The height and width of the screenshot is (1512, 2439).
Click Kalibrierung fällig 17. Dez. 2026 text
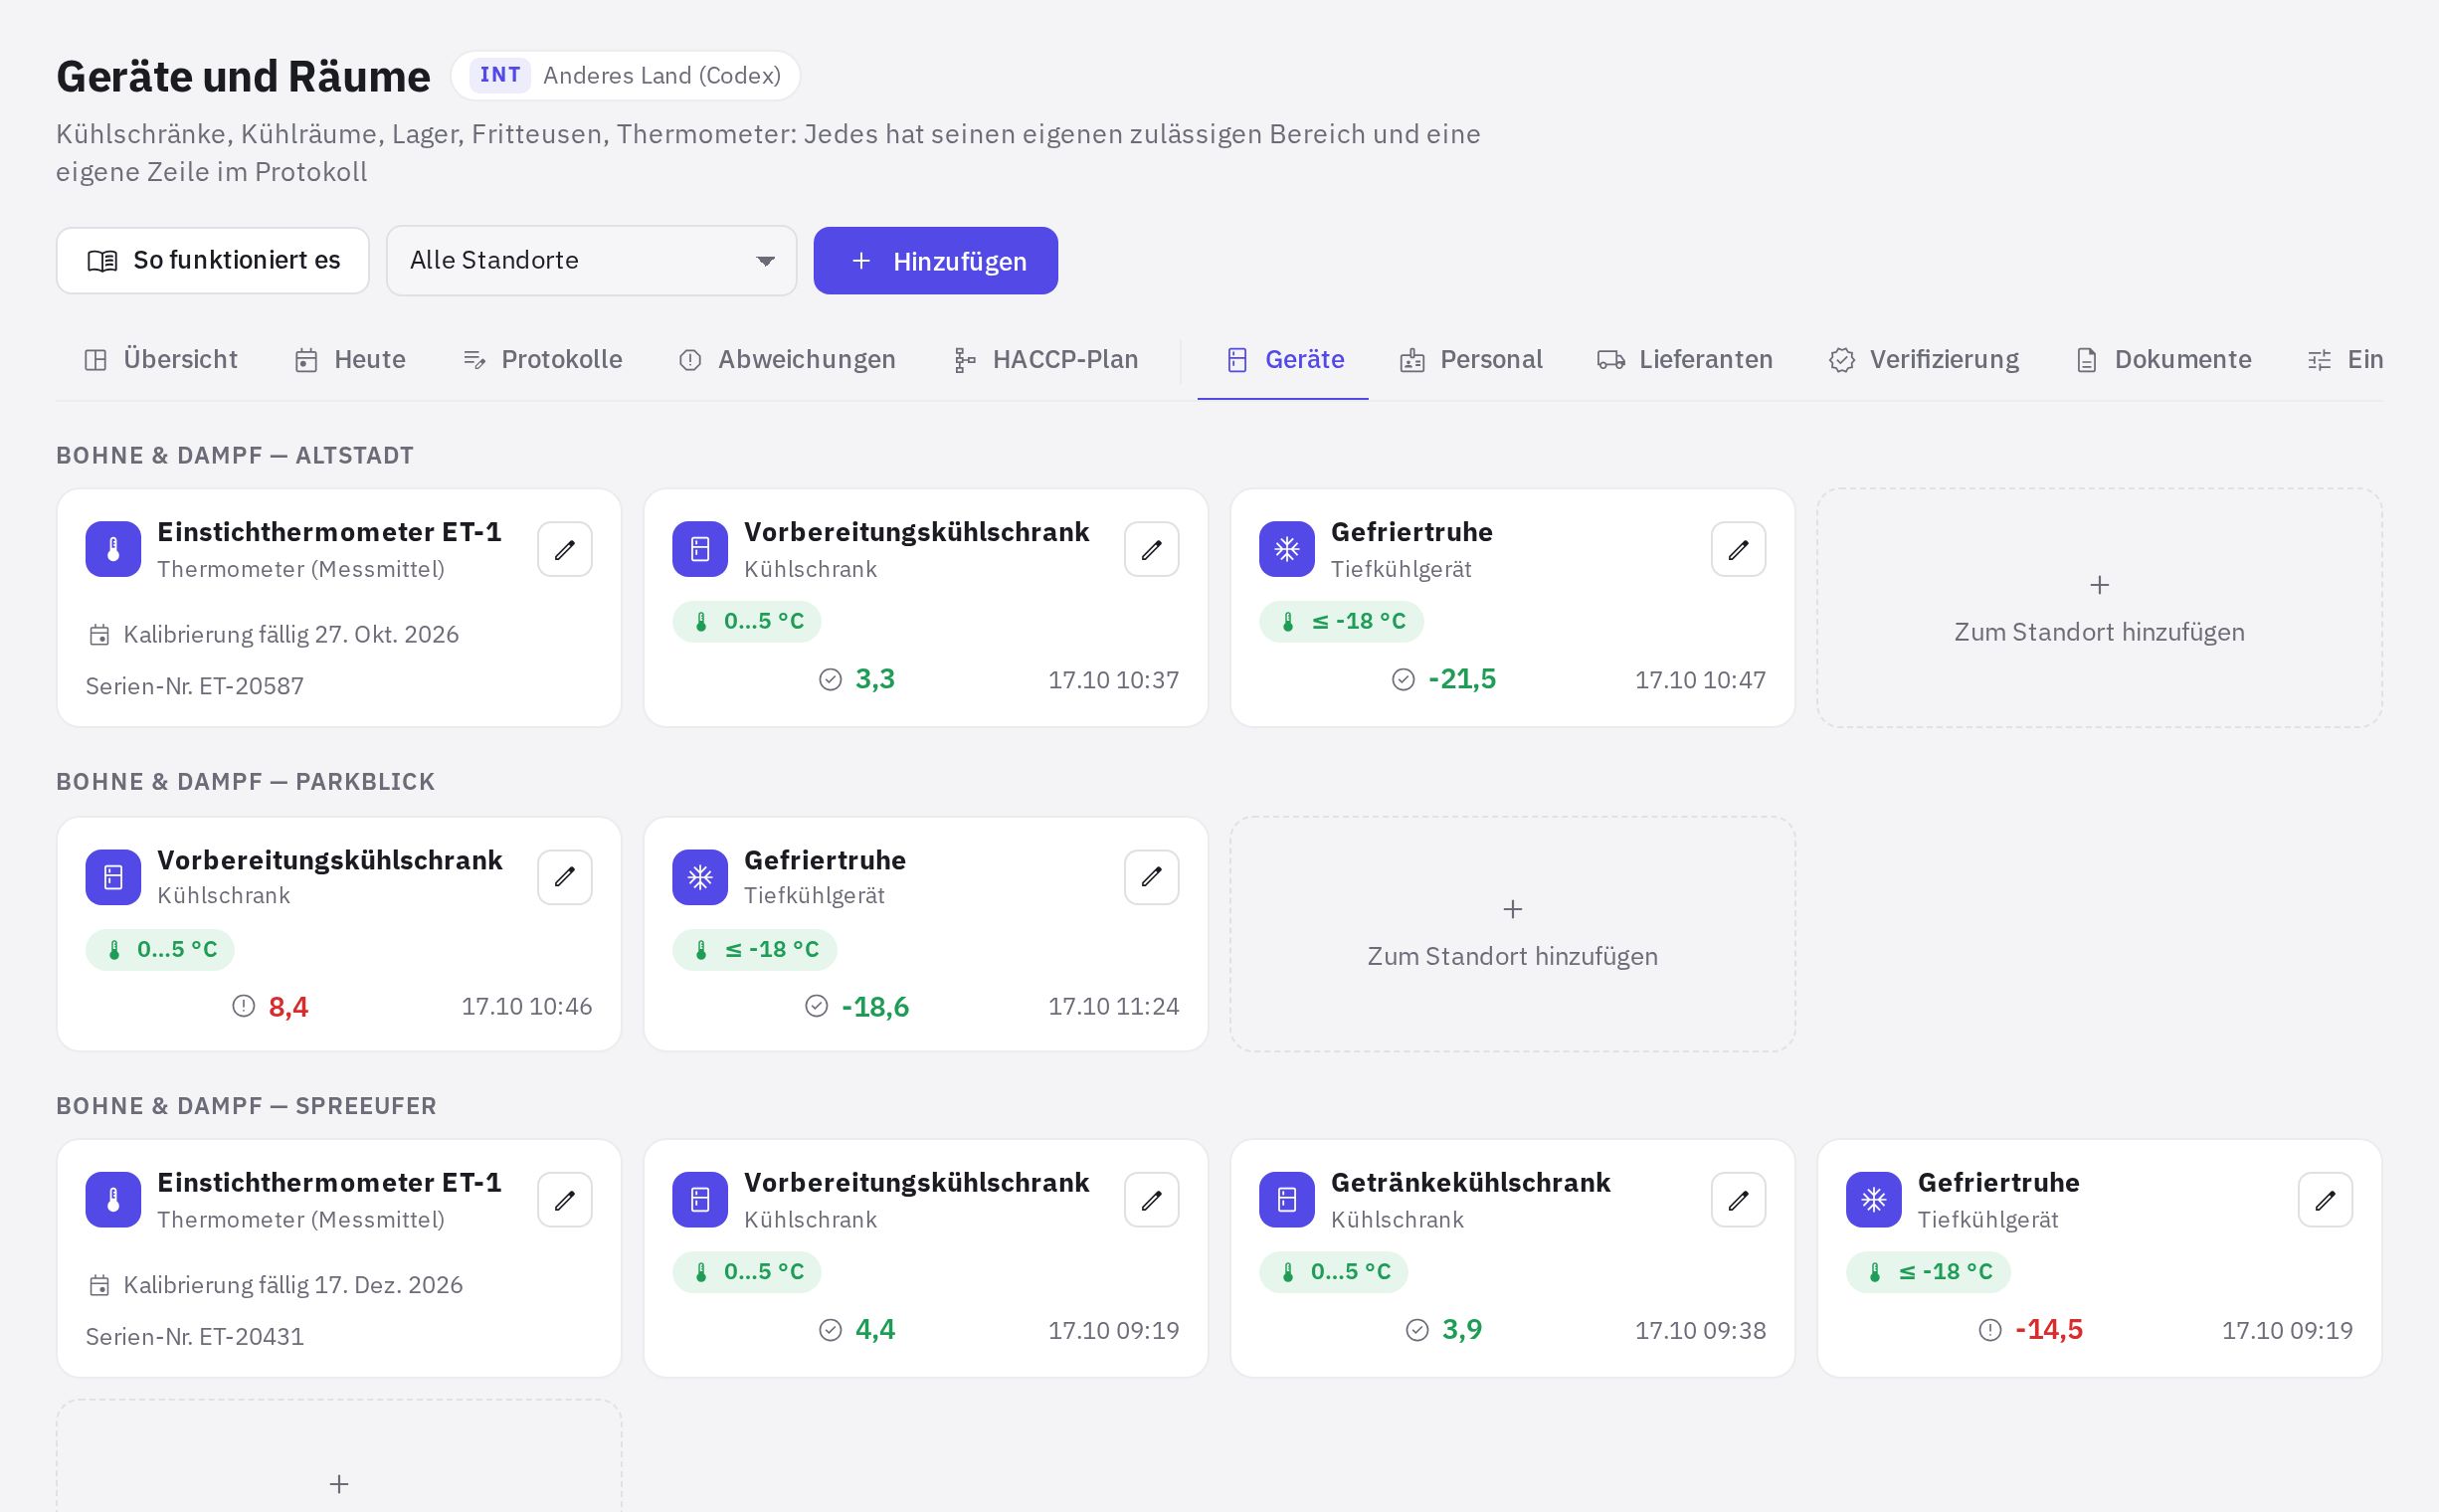click(x=293, y=1285)
